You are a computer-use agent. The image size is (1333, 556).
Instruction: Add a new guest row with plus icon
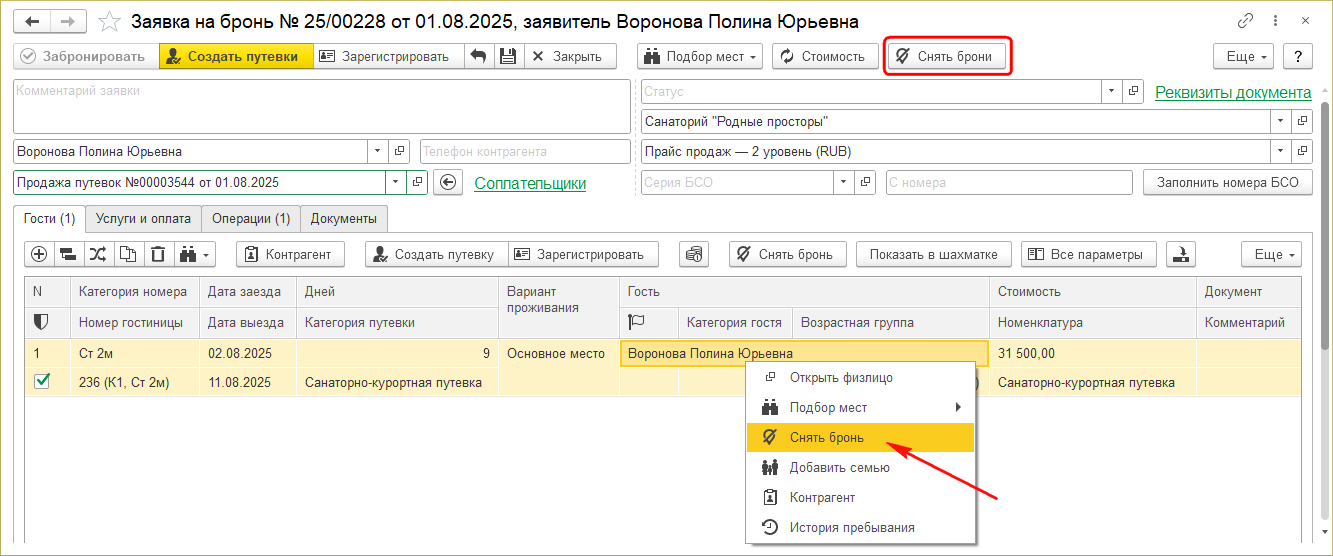[39, 254]
